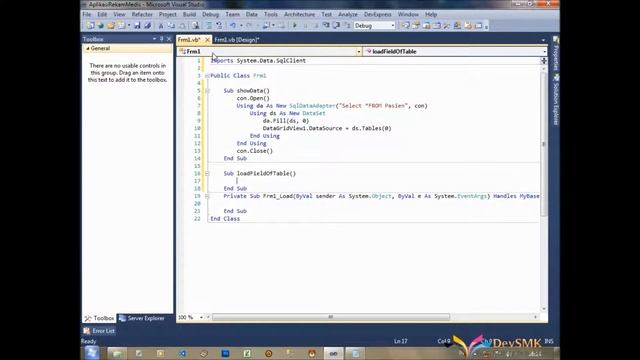The width and height of the screenshot is (640, 360).
Task: Open the 100 % zoom dropdown
Action: point(201,317)
